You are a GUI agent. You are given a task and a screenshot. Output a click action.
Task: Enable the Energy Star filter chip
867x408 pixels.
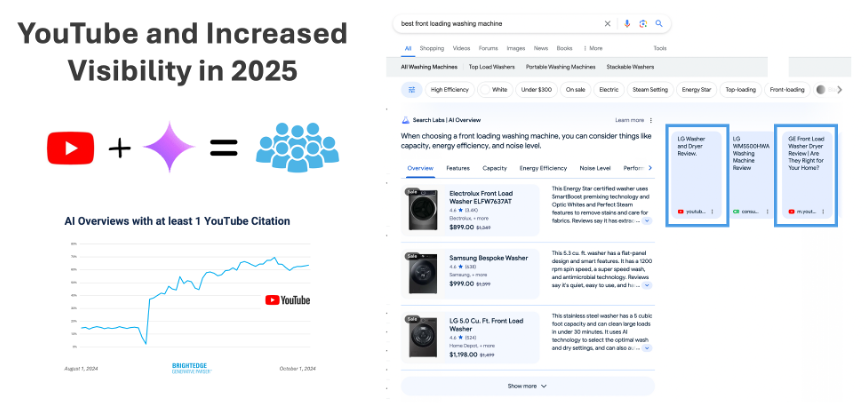[x=696, y=90]
